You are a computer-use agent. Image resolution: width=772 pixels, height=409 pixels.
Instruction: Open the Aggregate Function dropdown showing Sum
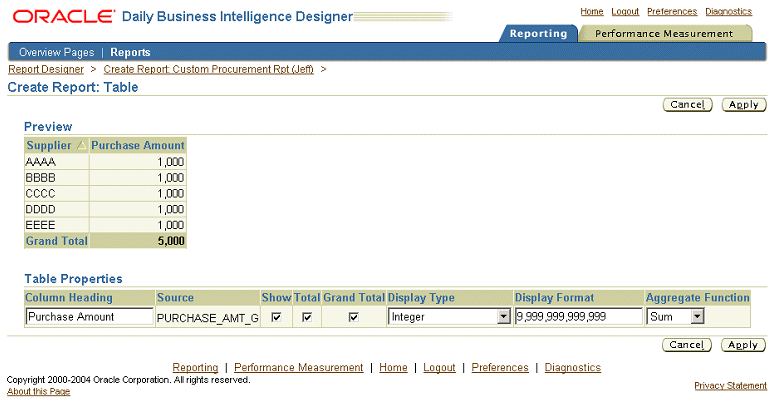click(x=675, y=316)
